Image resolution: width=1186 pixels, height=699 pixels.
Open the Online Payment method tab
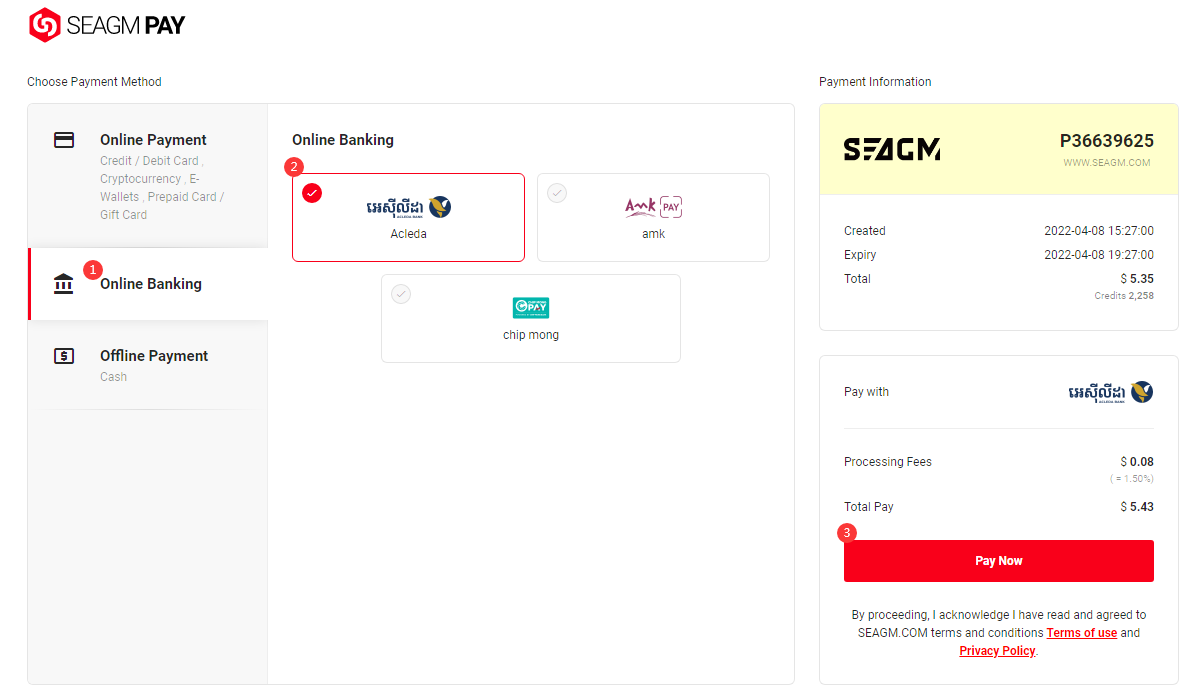(x=148, y=176)
